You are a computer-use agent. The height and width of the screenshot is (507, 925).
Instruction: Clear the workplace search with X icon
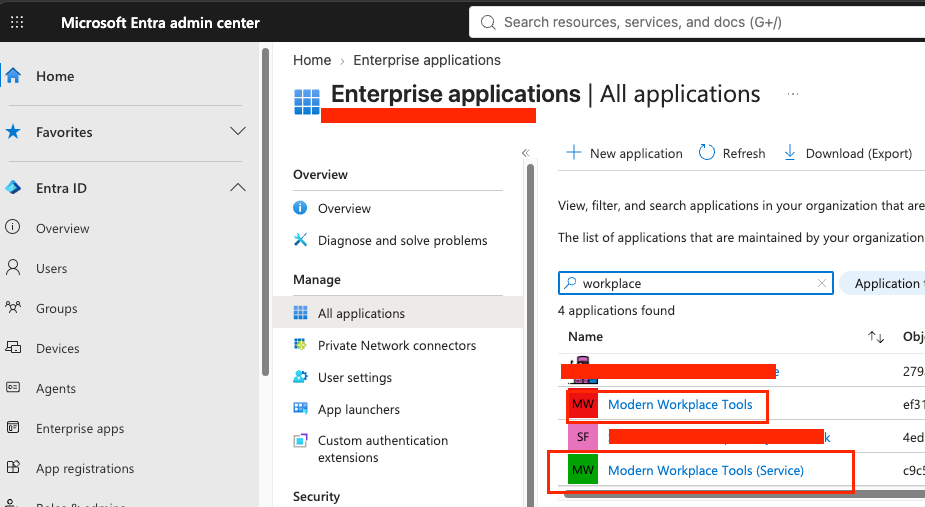click(822, 283)
